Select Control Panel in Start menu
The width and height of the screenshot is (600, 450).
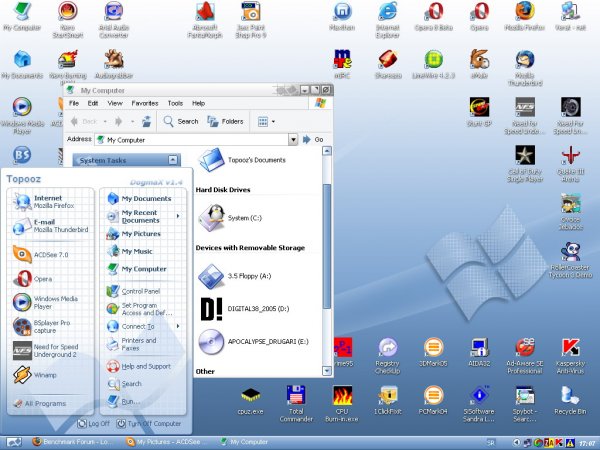pos(134,291)
